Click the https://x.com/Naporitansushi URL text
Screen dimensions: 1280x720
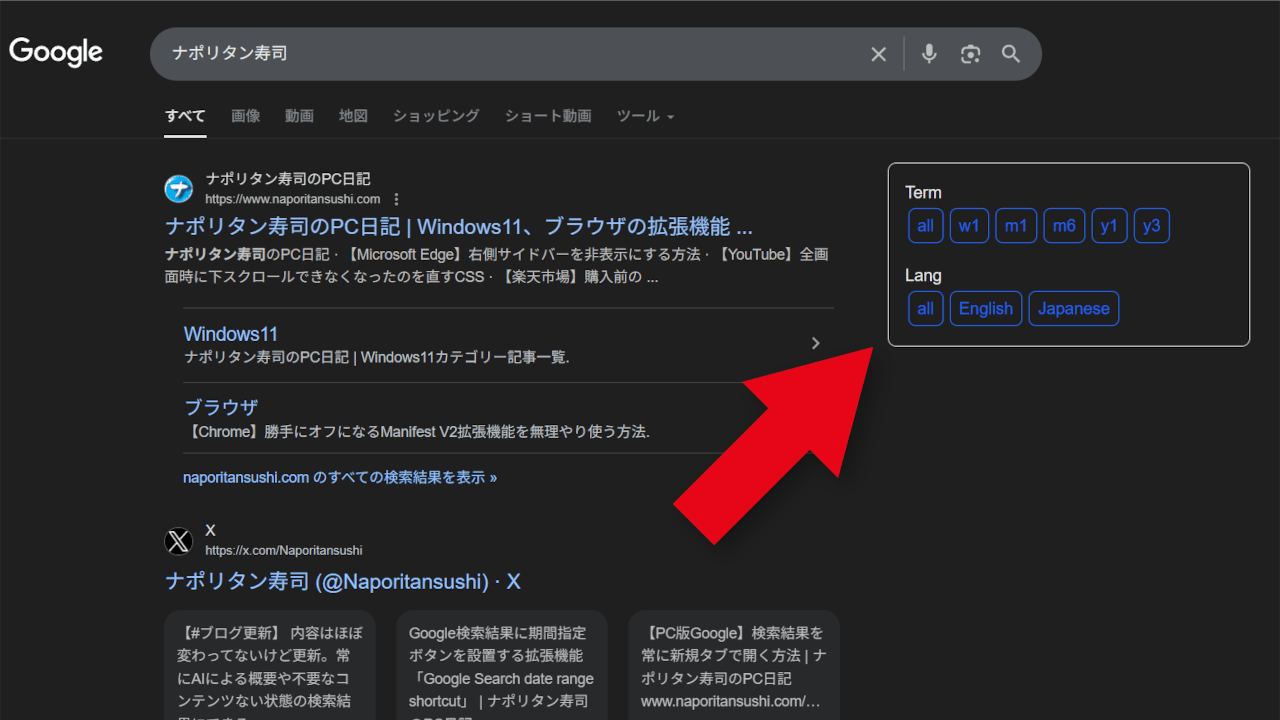pos(284,551)
